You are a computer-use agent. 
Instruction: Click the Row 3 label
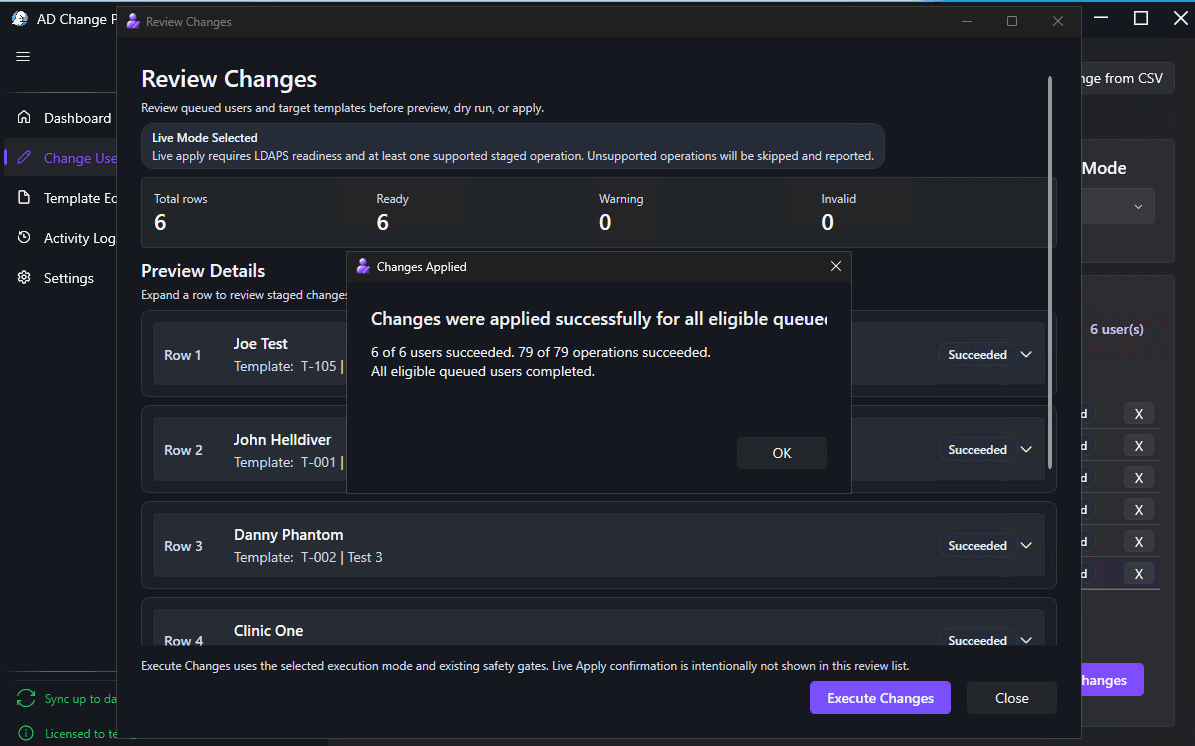(183, 546)
